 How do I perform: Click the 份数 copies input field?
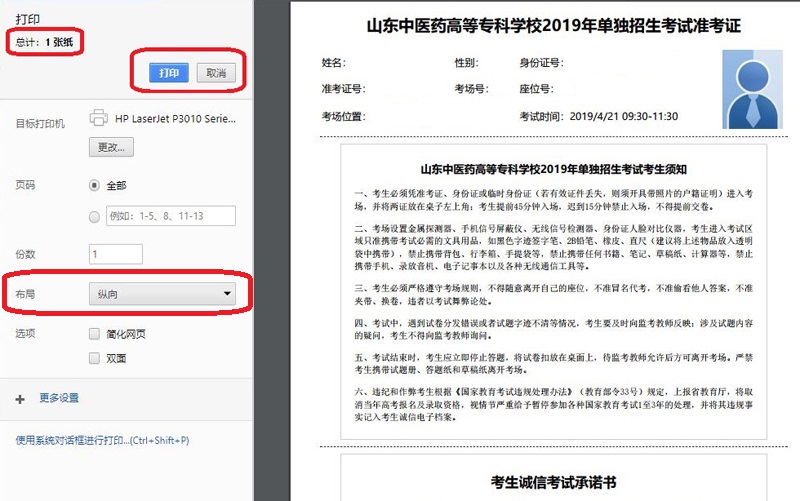[x=116, y=254]
